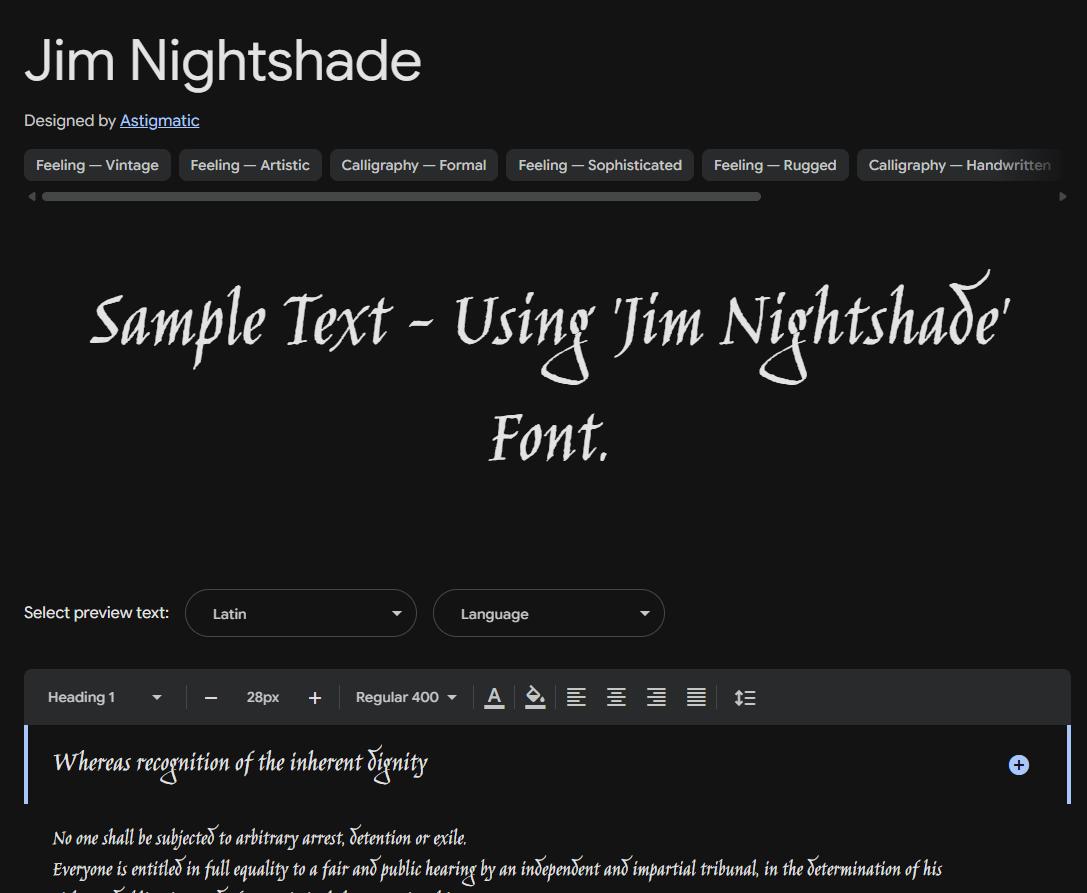Viewport: 1087px width, 893px height.
Task: Click the tag list scroll left arrow
Action: point(32,197)
